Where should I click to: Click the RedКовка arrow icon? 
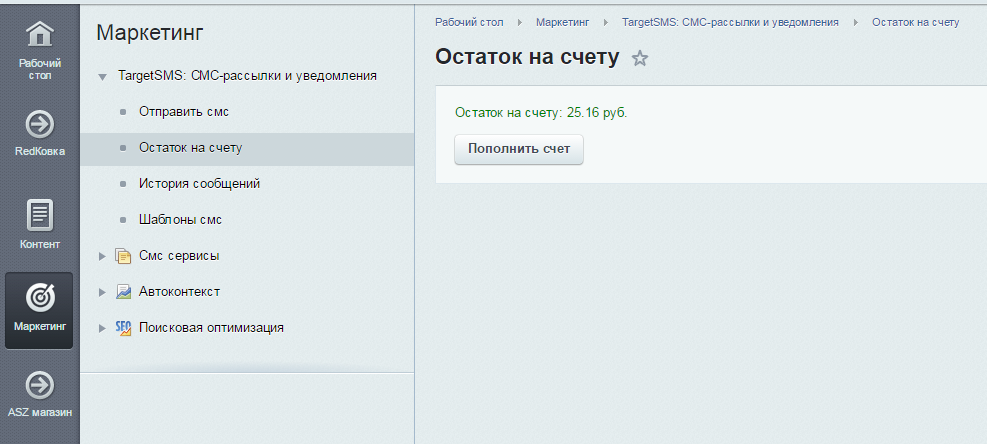pos(39,124)
